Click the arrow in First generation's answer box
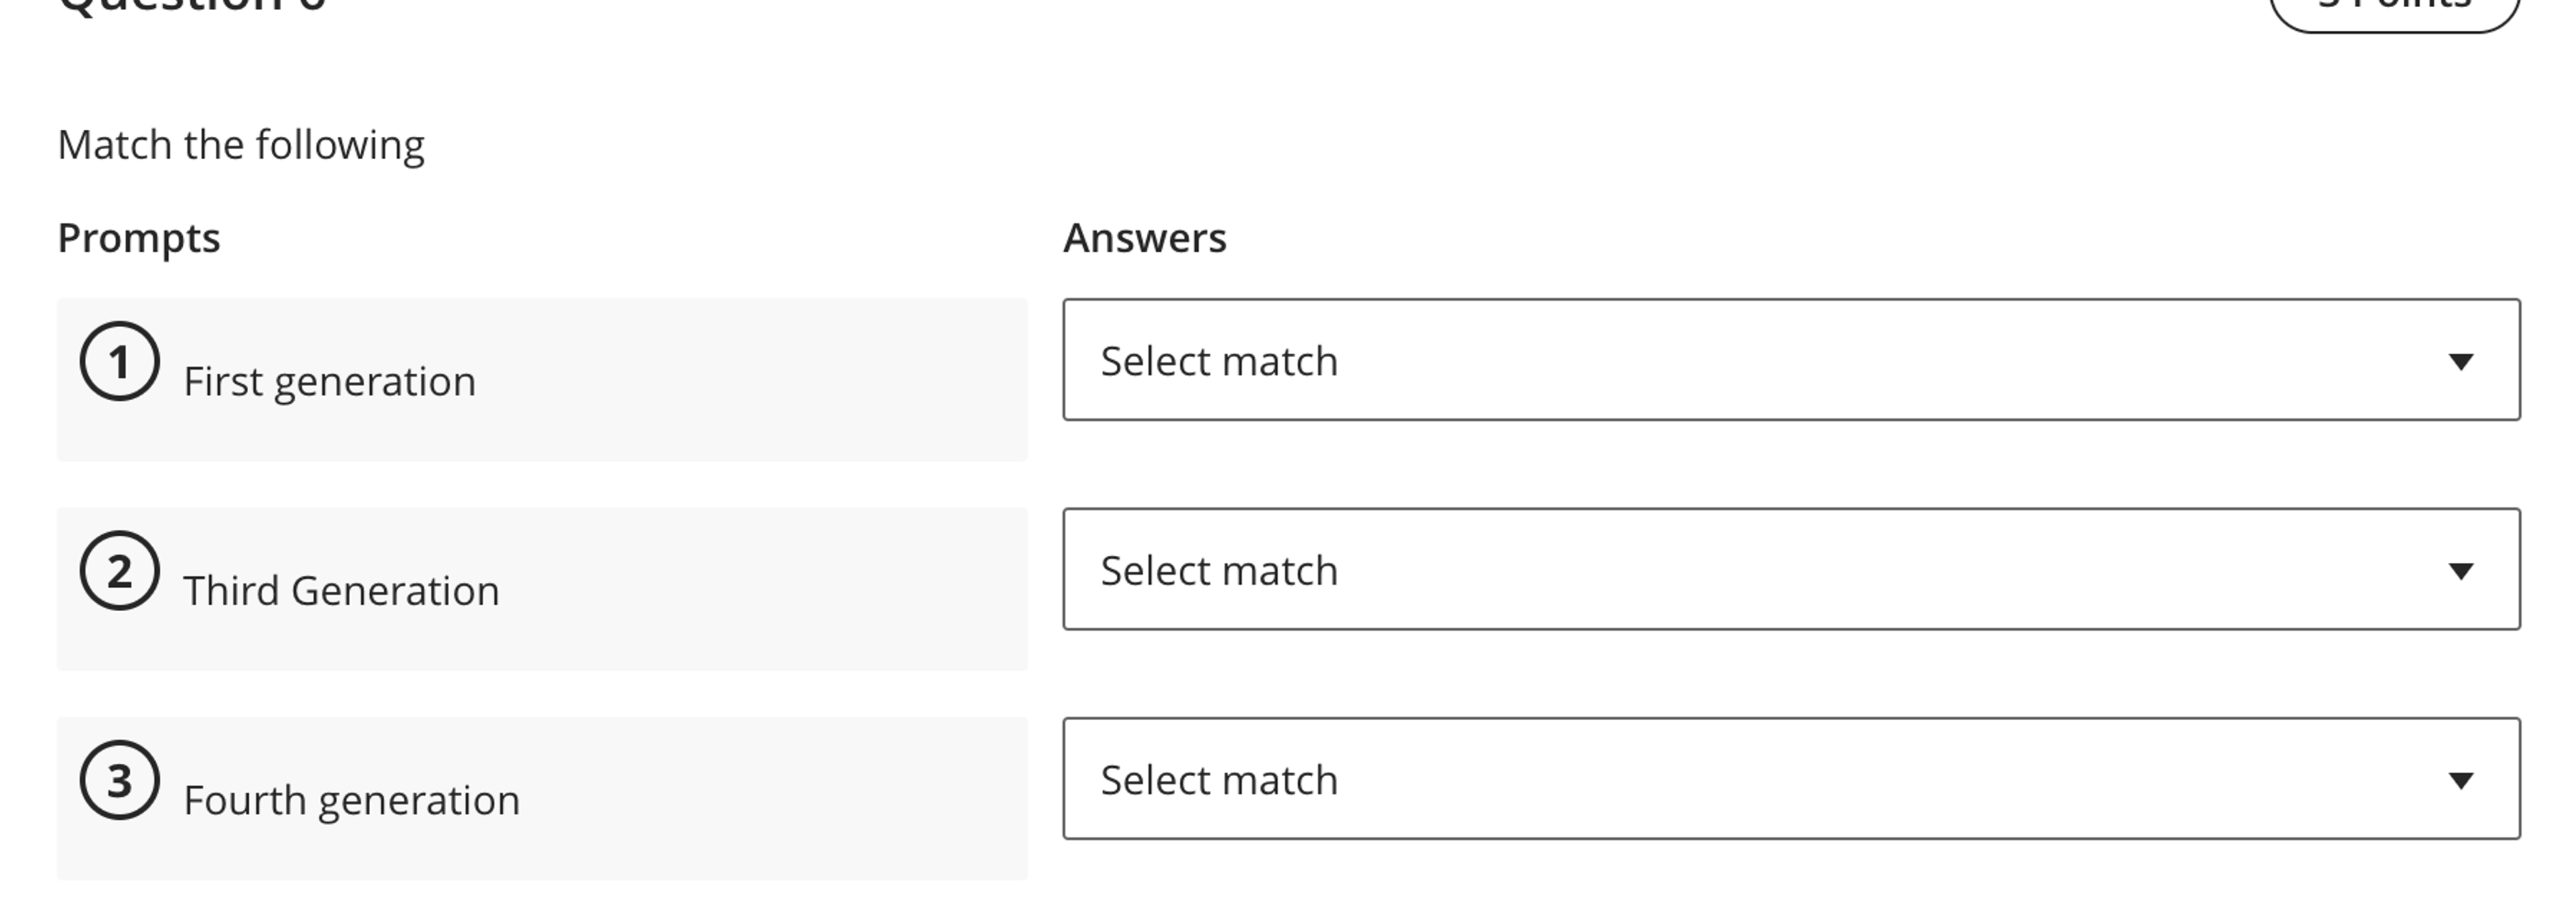The image size is (2576, 911). (x=2460, y=361)
